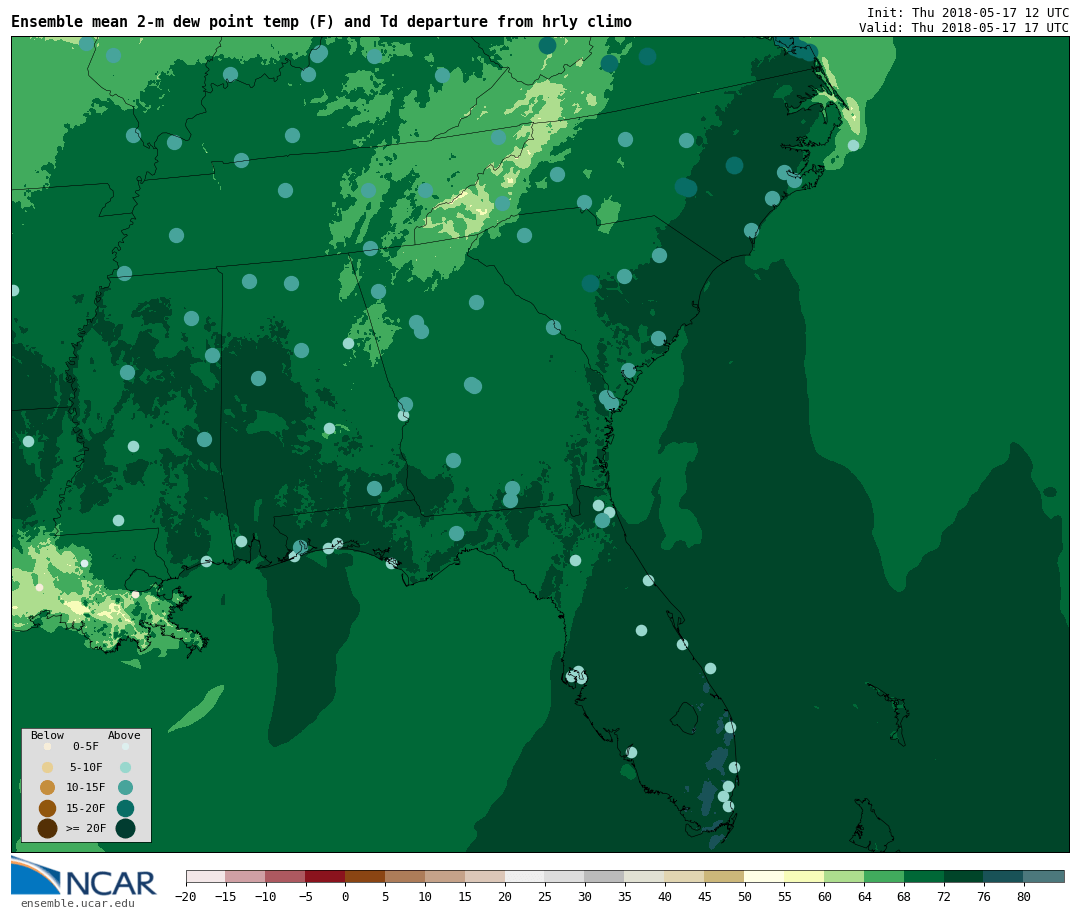Image resolution: width=1080 pixels, height=915 pixels.
Task: Click the 'Below' legend column header
Action: click(x=47, y=735)
